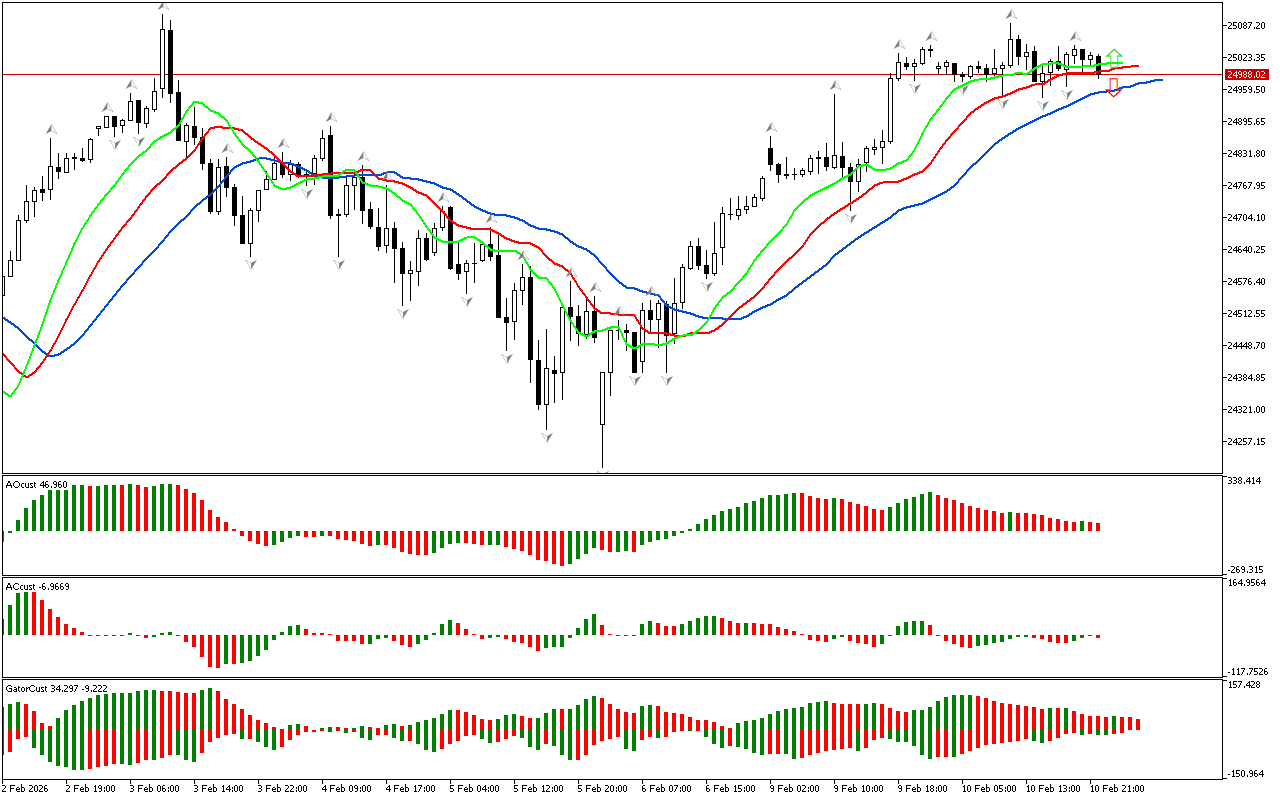Screen dimensions: 1280x800
Task: Click the 25087.20 price scale label
Action: [x=1246, y=26]
